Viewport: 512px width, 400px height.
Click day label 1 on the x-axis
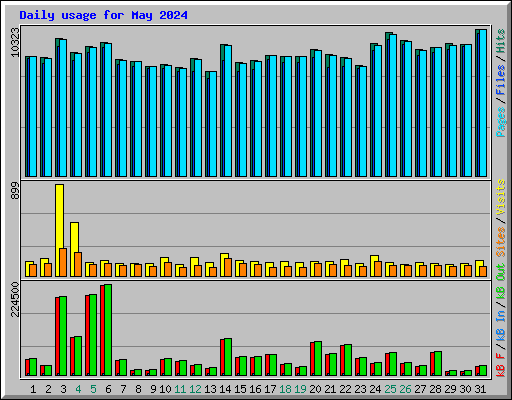pyautogui.click(x=33, y=389)
